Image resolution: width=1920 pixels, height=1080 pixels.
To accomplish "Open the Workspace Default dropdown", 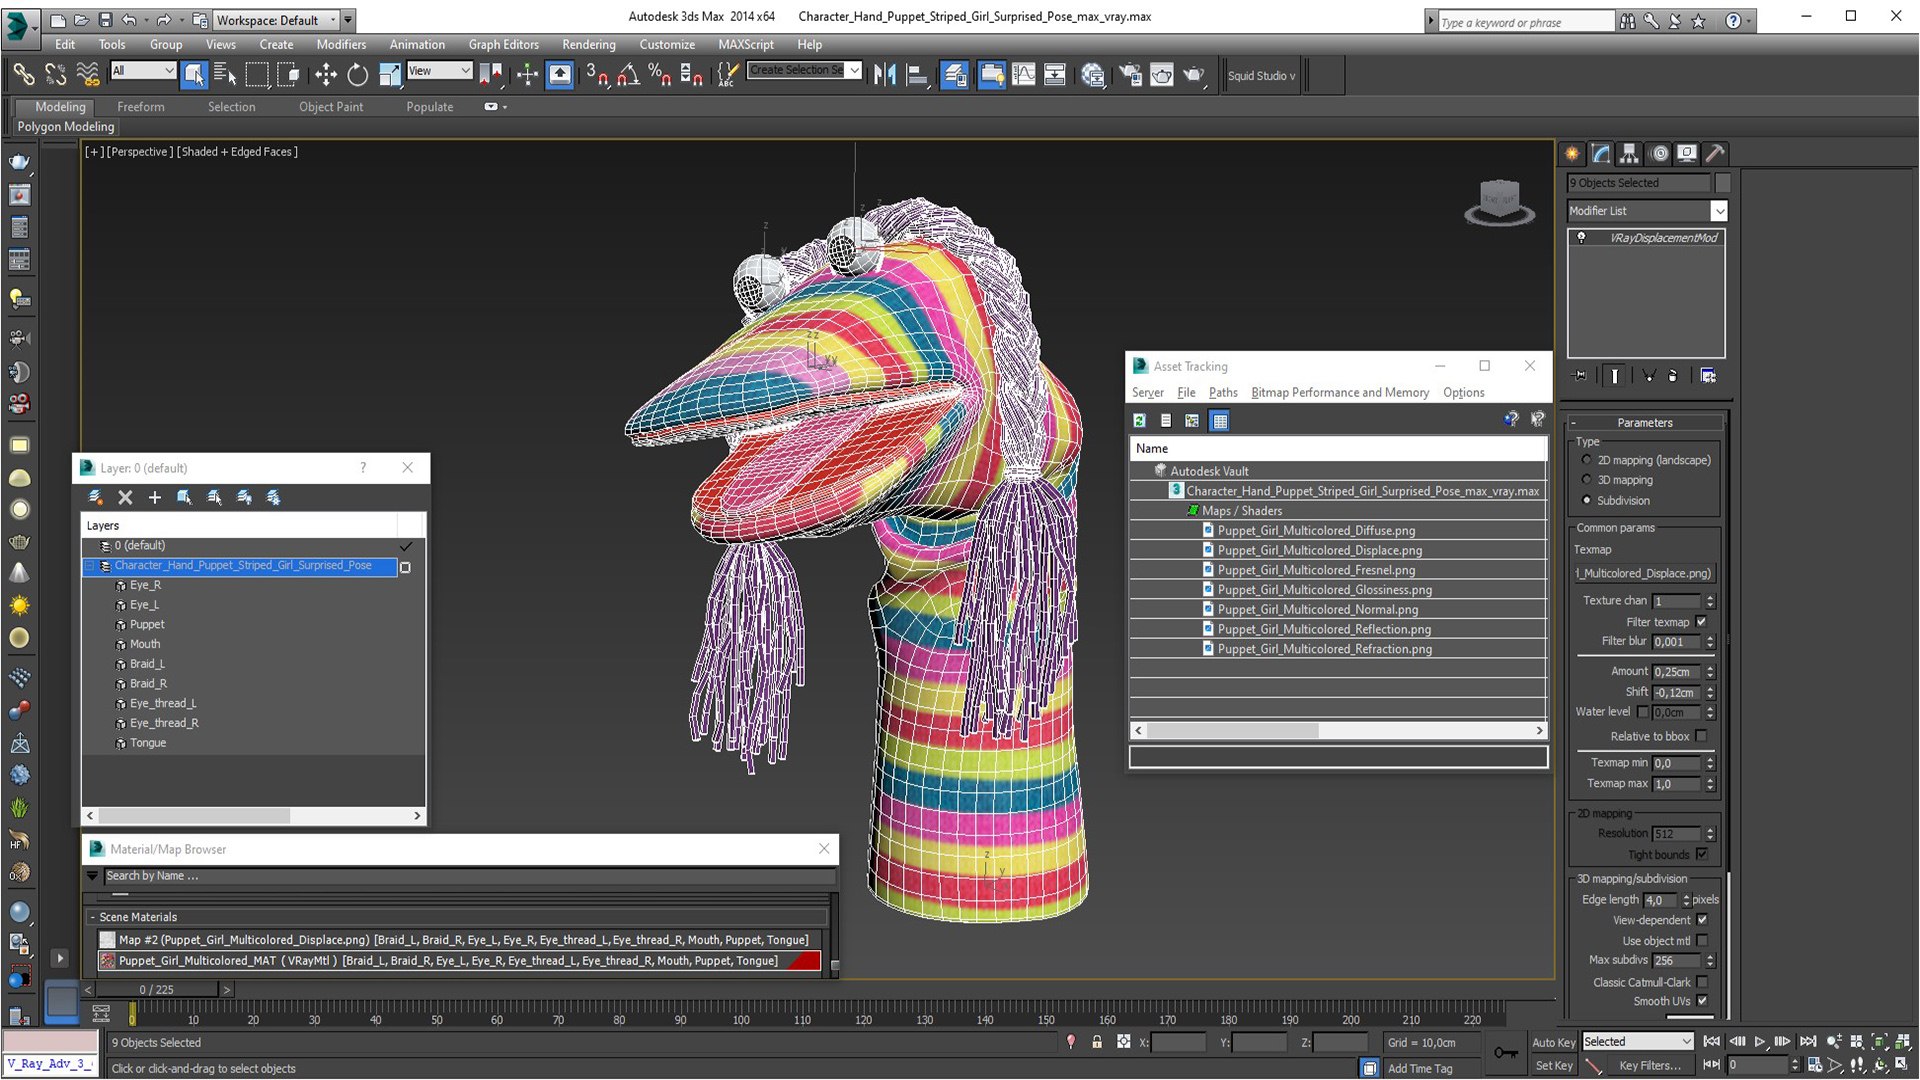I will [x=277, y=20].
